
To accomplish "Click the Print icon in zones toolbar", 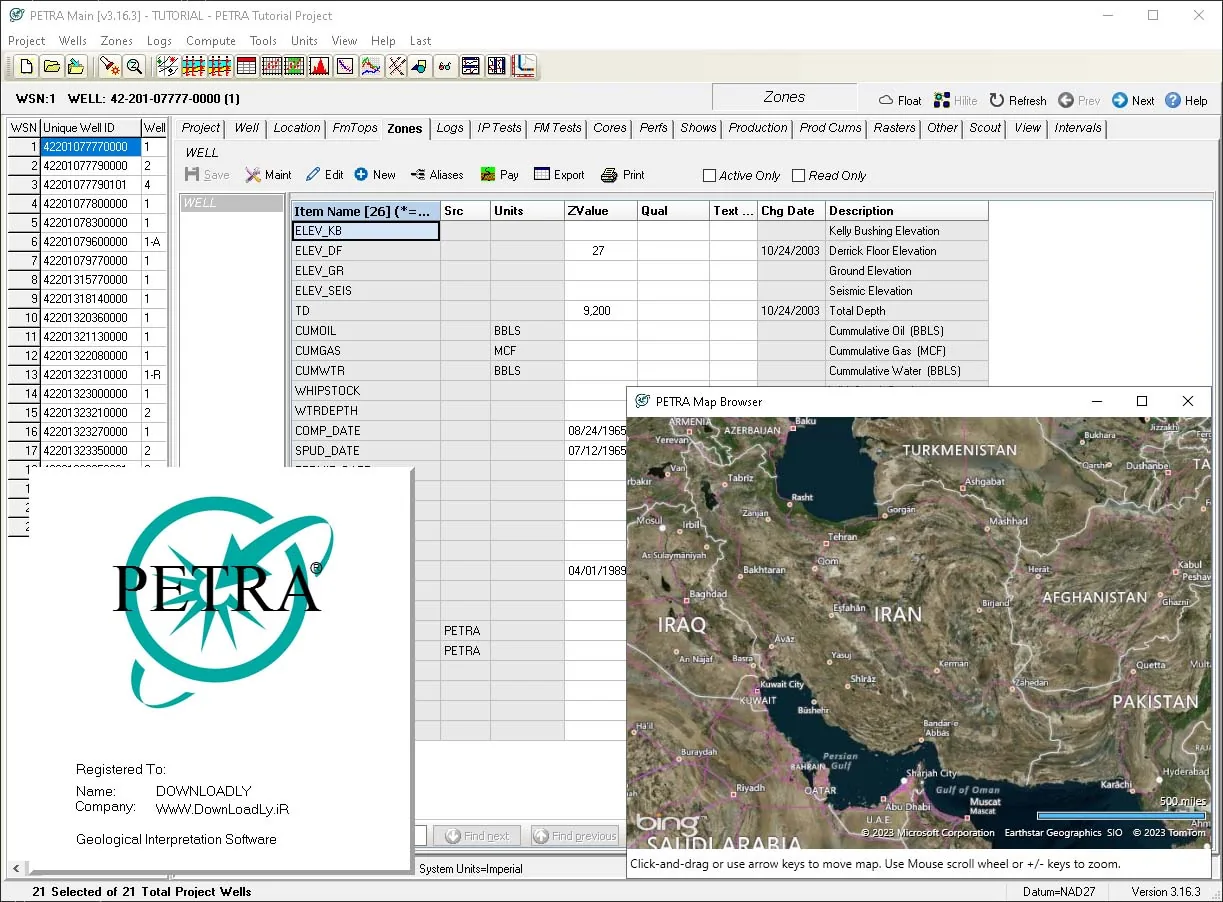I will tap(623, 175).
